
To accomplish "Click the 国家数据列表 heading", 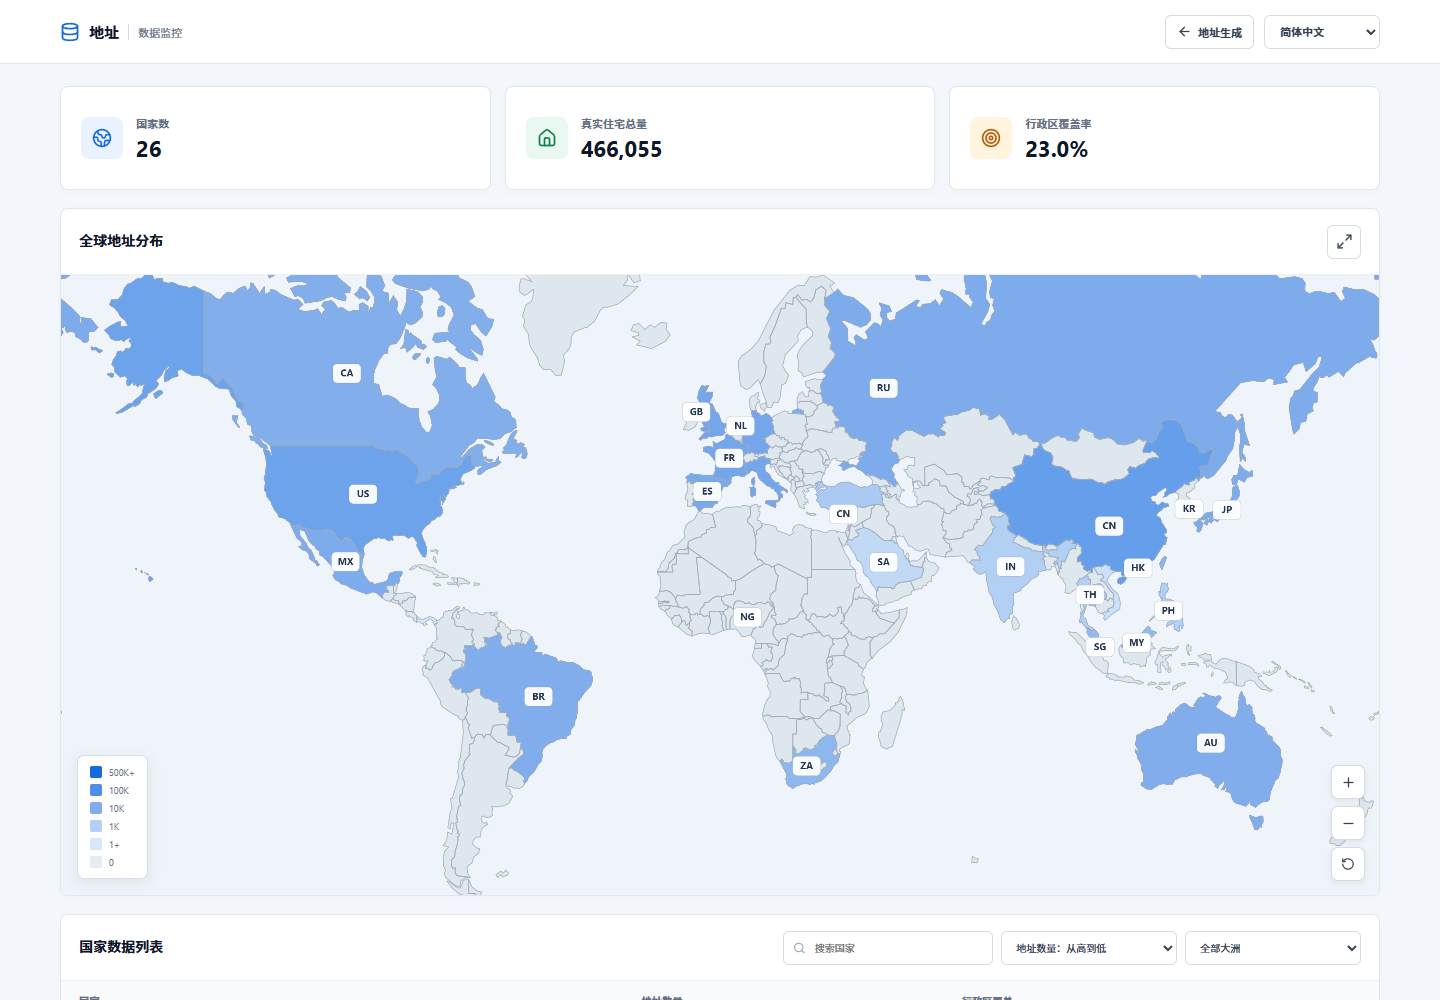I will [x=121, y=947].
